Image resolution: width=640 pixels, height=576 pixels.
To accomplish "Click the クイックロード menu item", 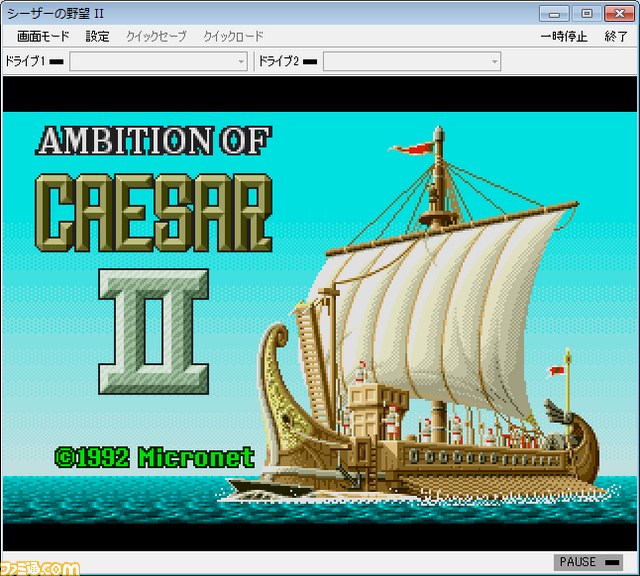I will (x=233, y=37).
